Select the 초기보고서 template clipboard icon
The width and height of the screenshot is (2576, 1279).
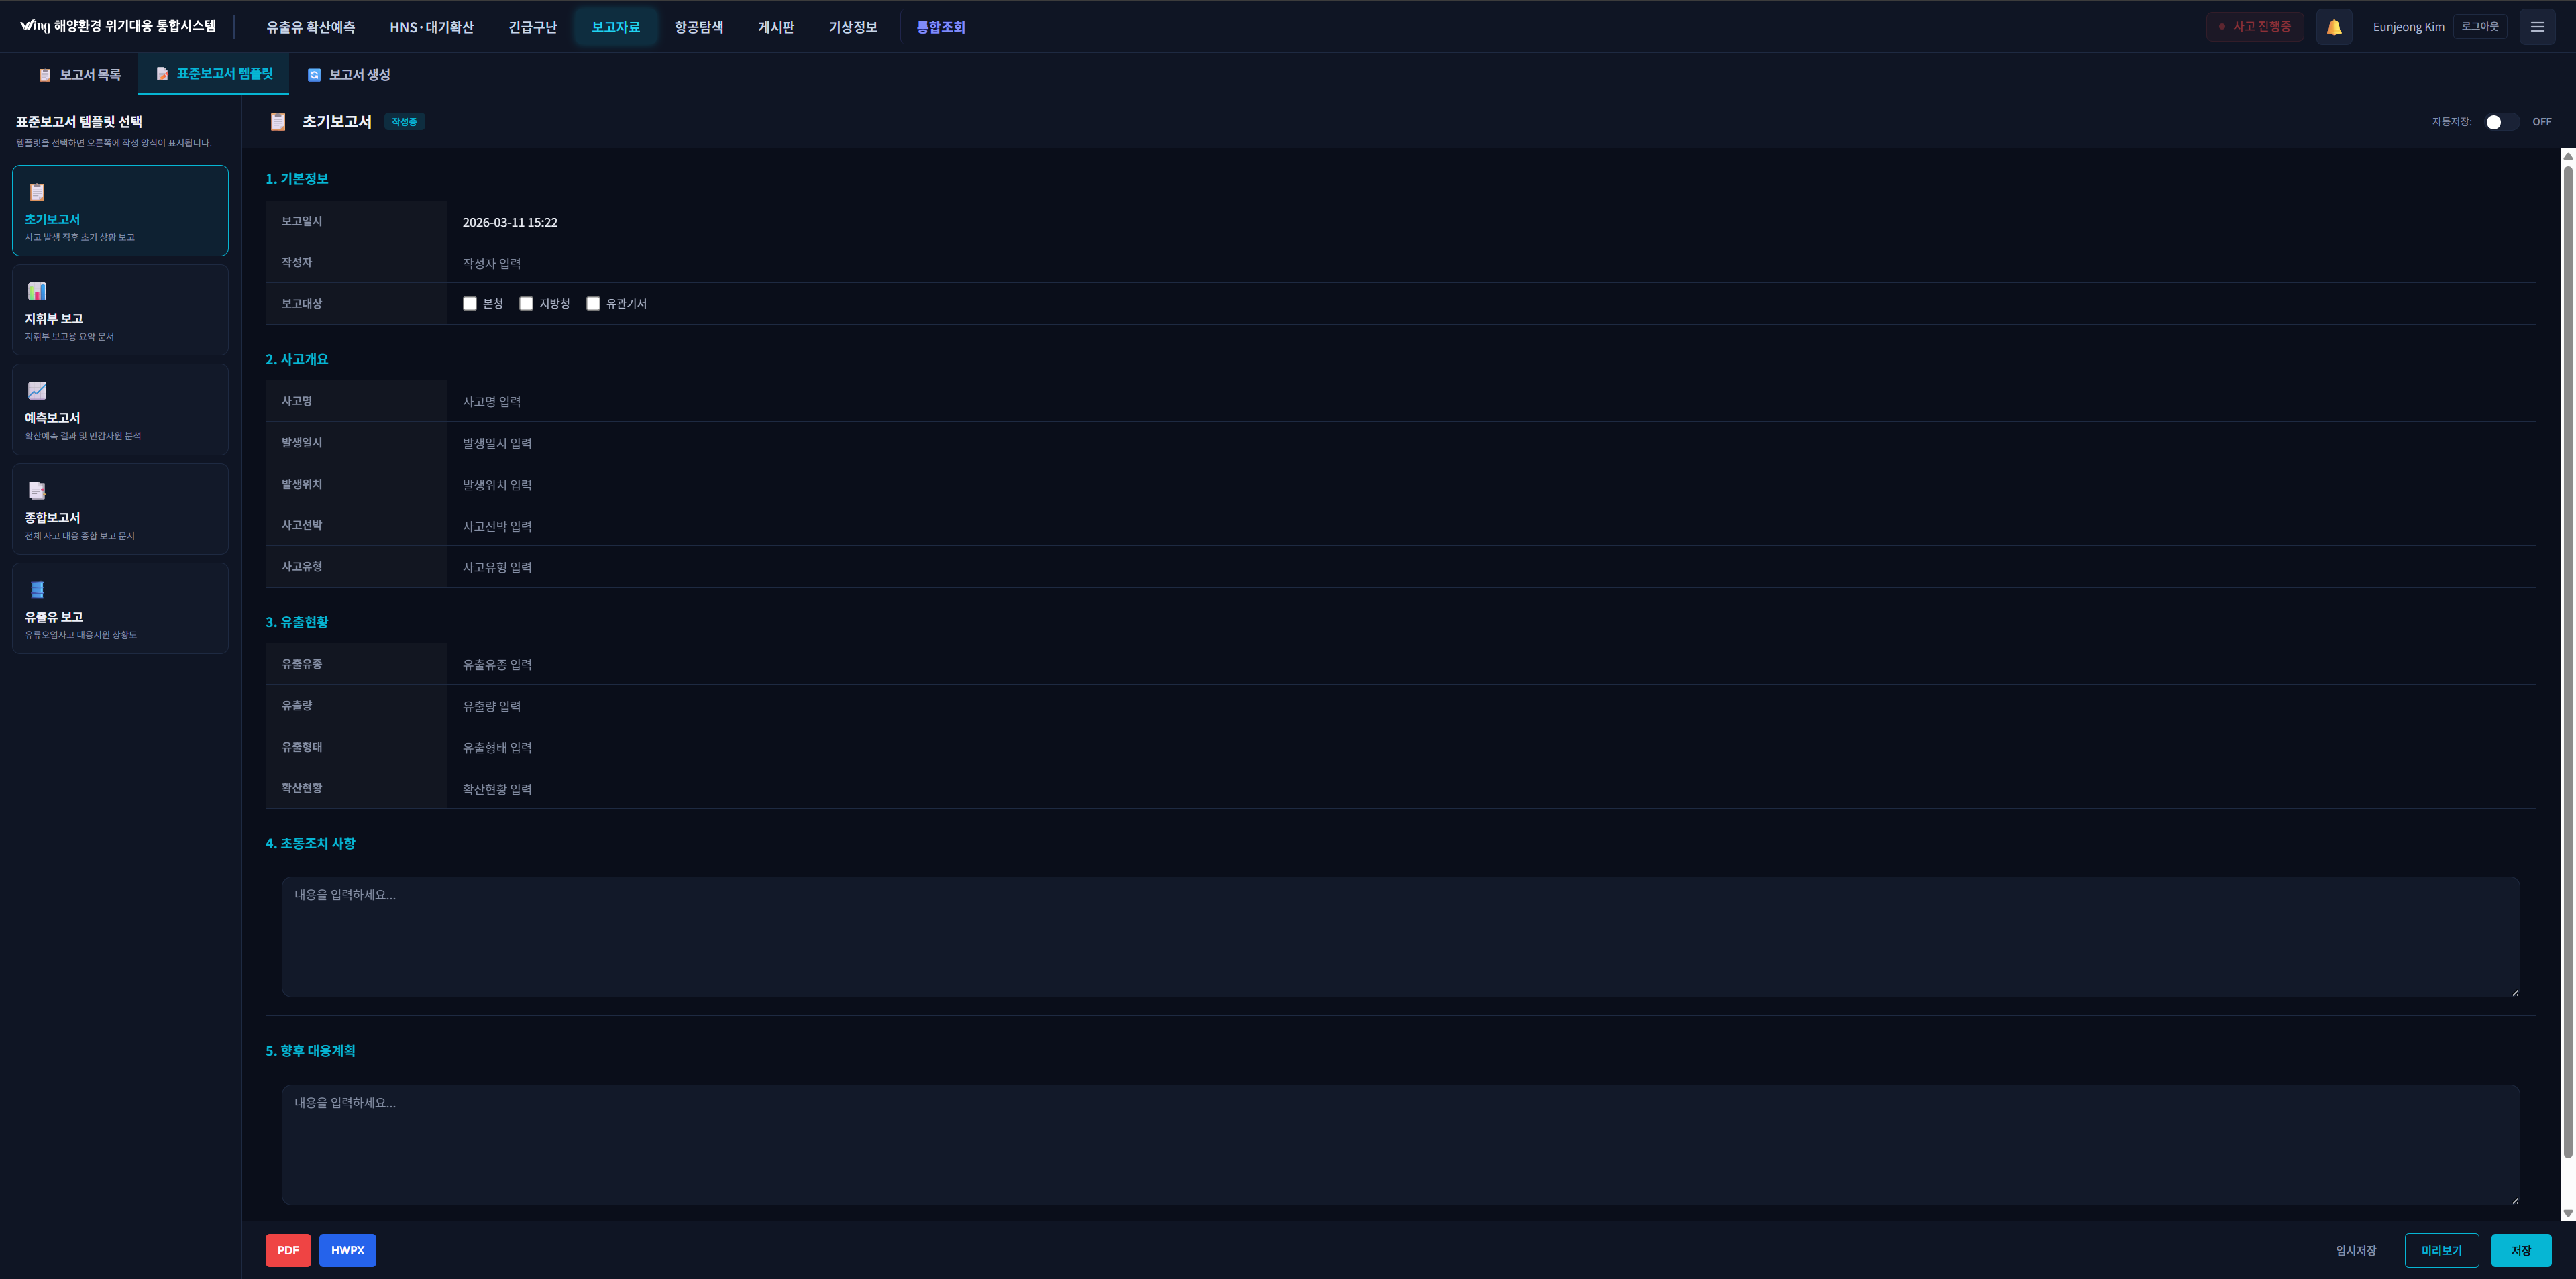click(37, 192)
